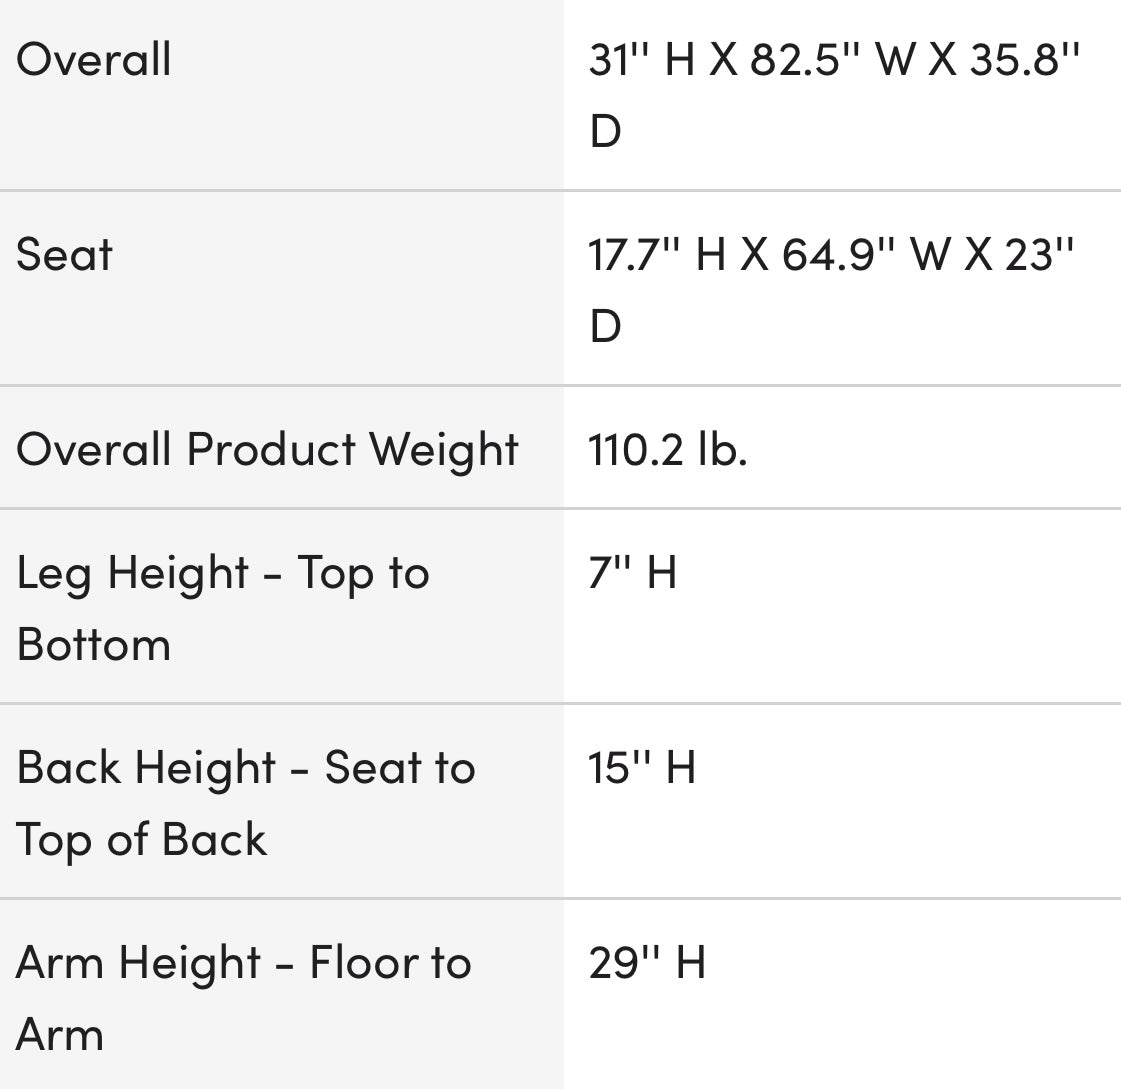1121x1089 pixels.
Task: Click the word "Bottom" in leg height label
Action: [94, 644]
